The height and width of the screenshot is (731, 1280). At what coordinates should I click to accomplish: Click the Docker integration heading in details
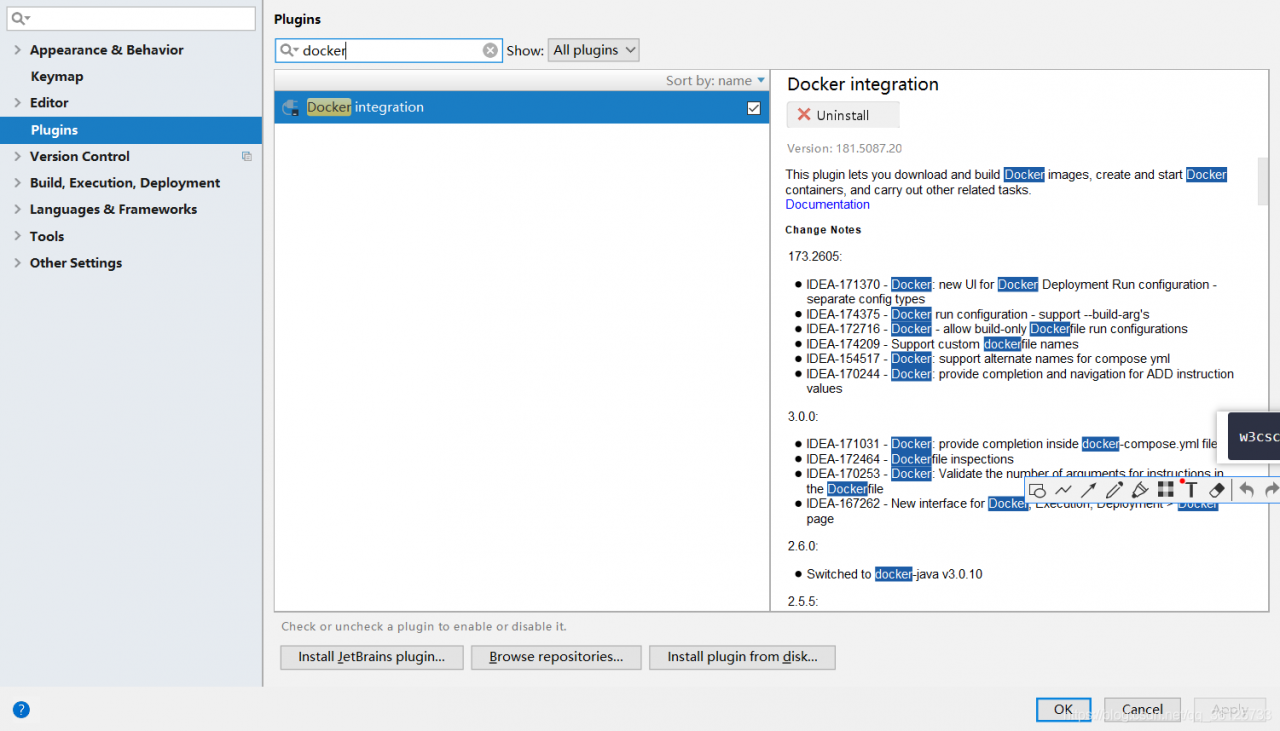click(863, 84)
